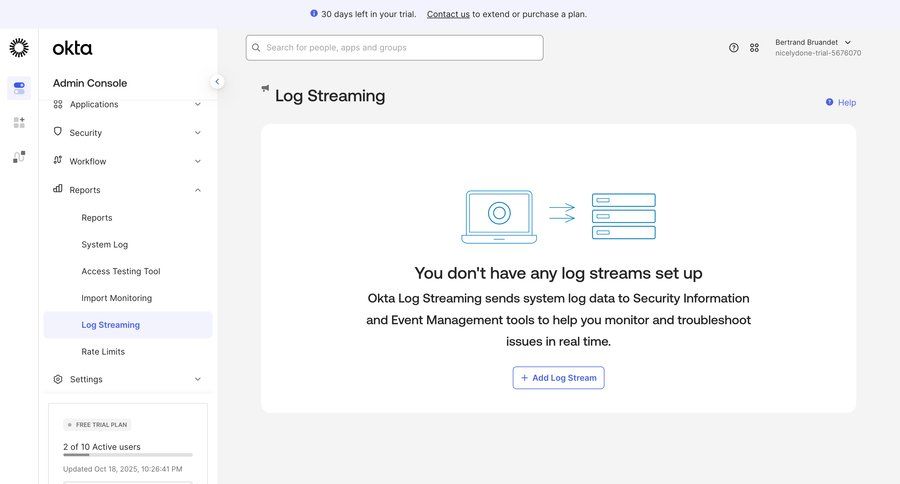Open the Reports submenu item
Image resolution: width=900 pixels, height=484 pixels.
tap(97, 218)
